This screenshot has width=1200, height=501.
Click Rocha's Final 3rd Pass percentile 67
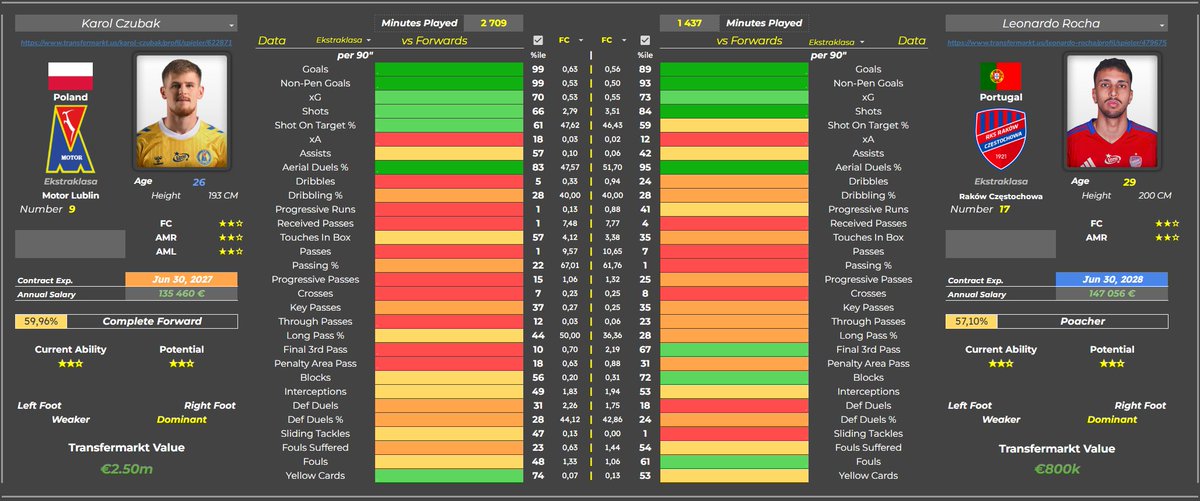pyautogui.click(x=645, y=349)
